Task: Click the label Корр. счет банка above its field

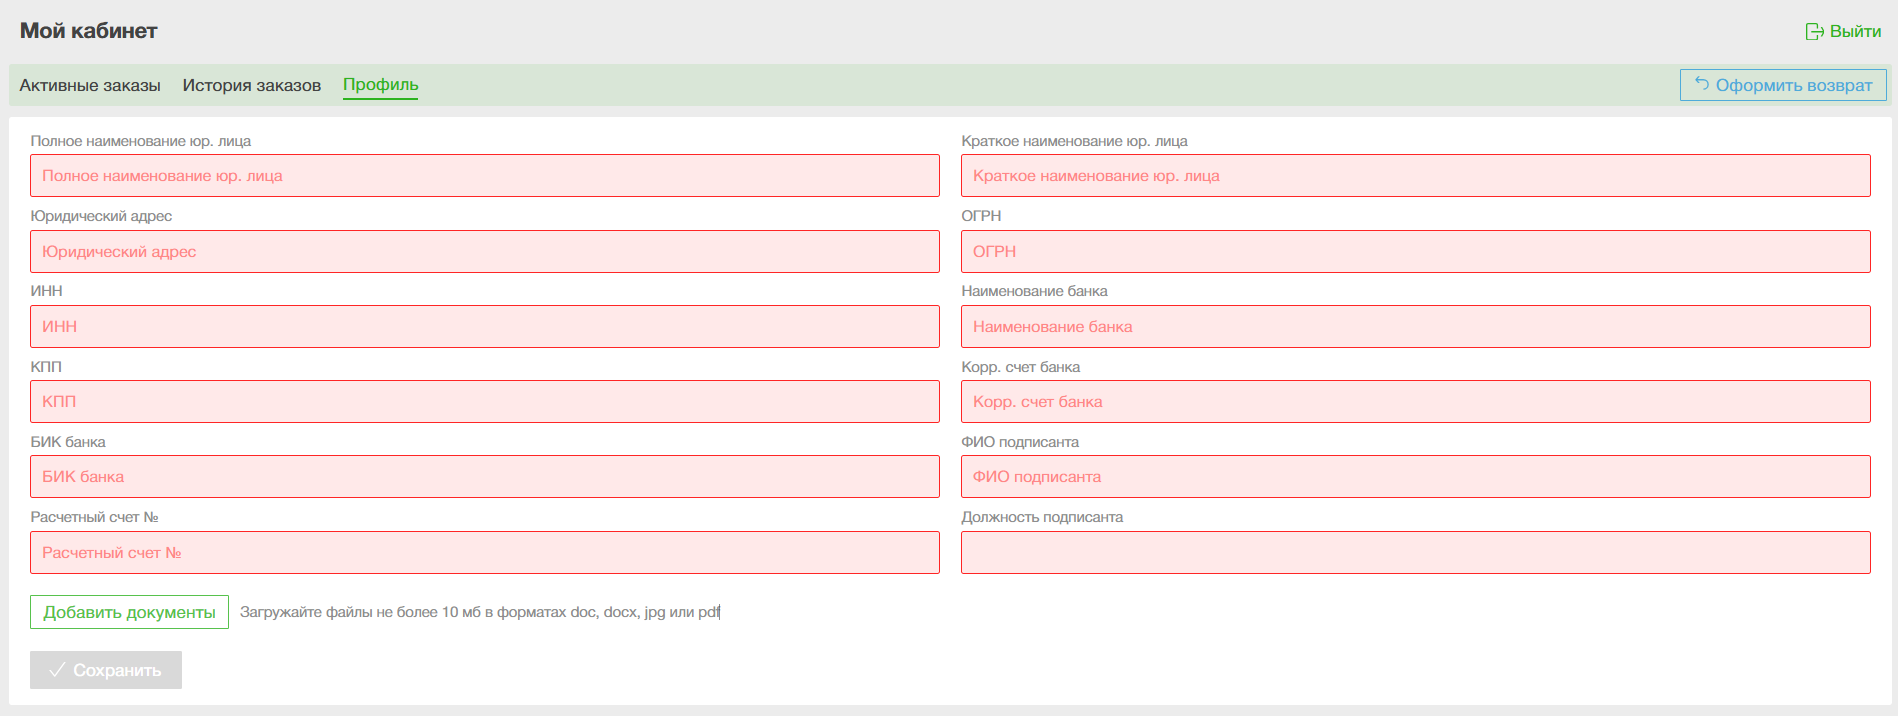Action: pyautogui.click(x=1020, y=367)
